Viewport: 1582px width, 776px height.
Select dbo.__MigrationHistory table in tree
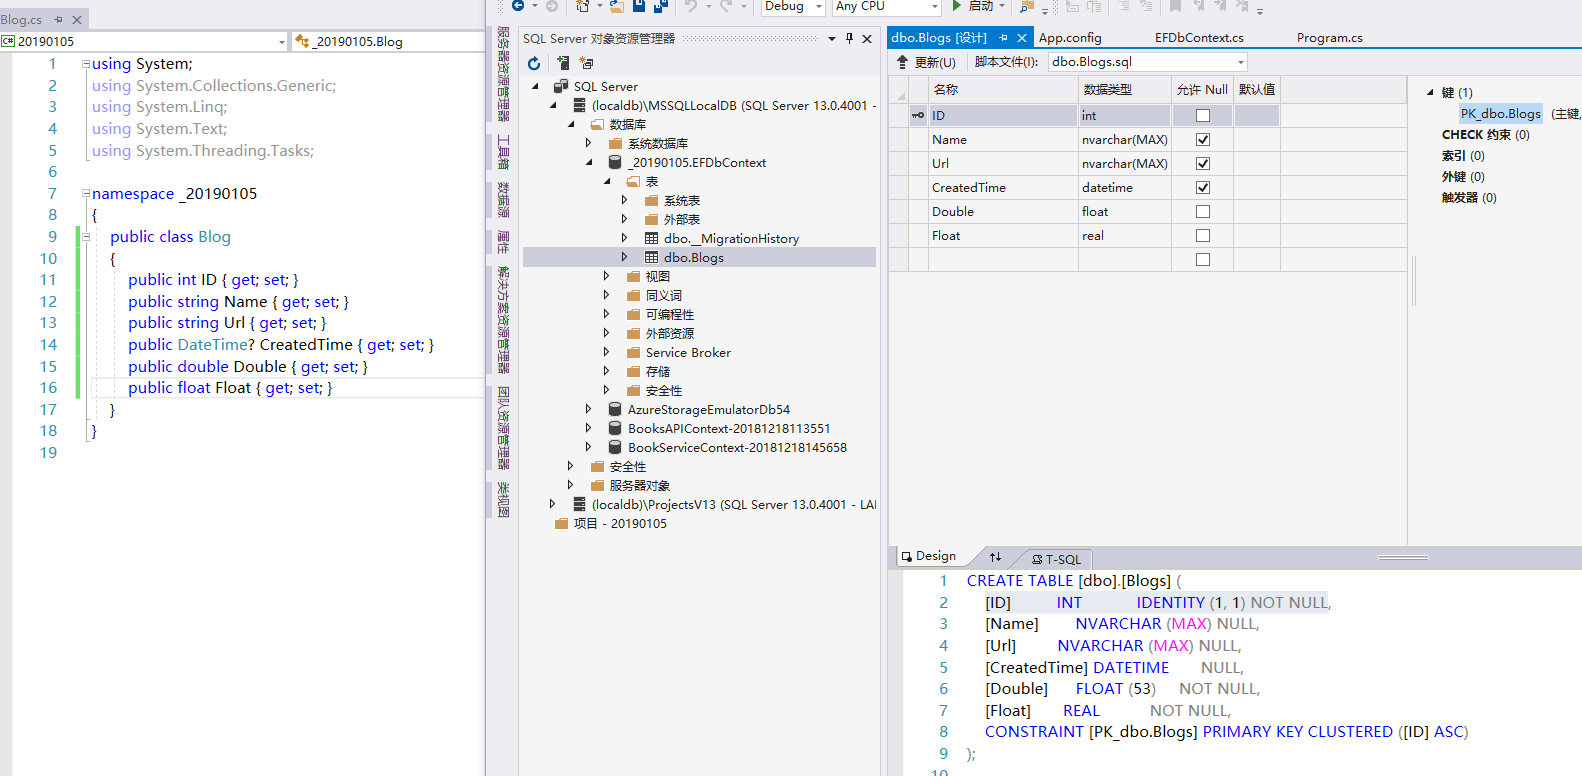[731, 238]
